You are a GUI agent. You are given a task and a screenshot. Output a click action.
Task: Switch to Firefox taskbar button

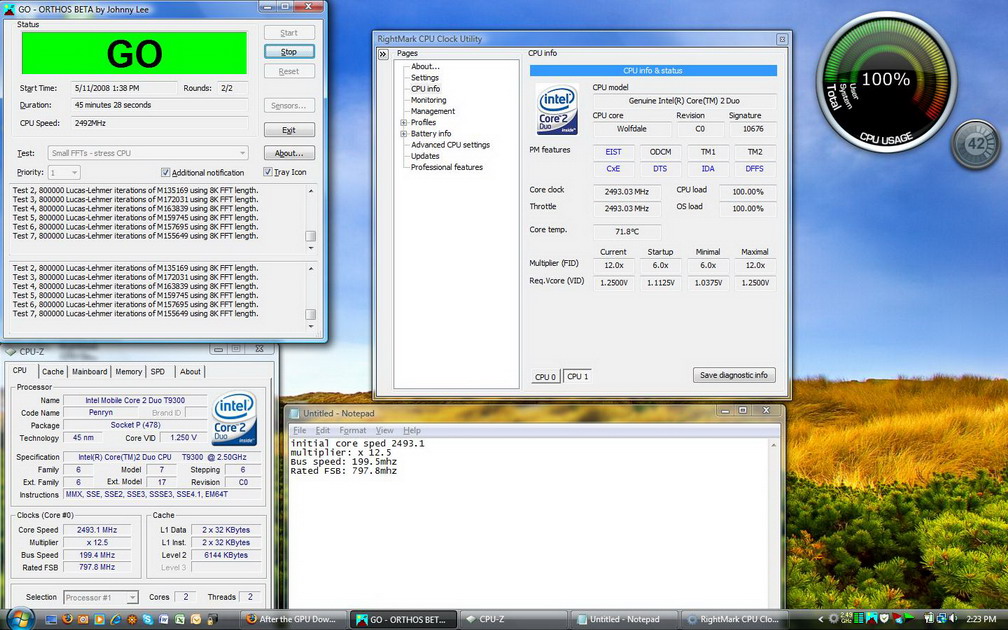click(x=294, y=619)
